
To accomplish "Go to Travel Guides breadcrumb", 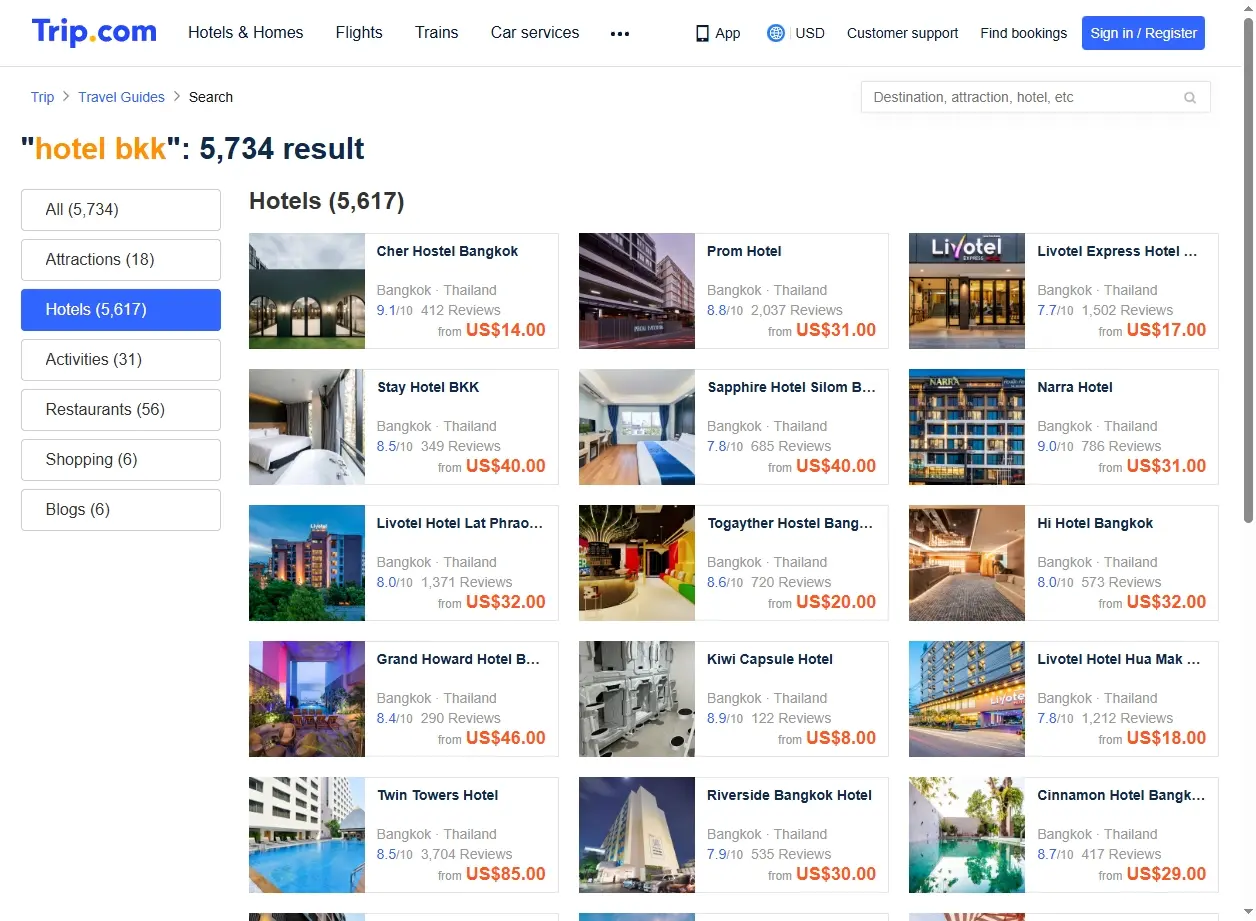I will pos(122,97).
